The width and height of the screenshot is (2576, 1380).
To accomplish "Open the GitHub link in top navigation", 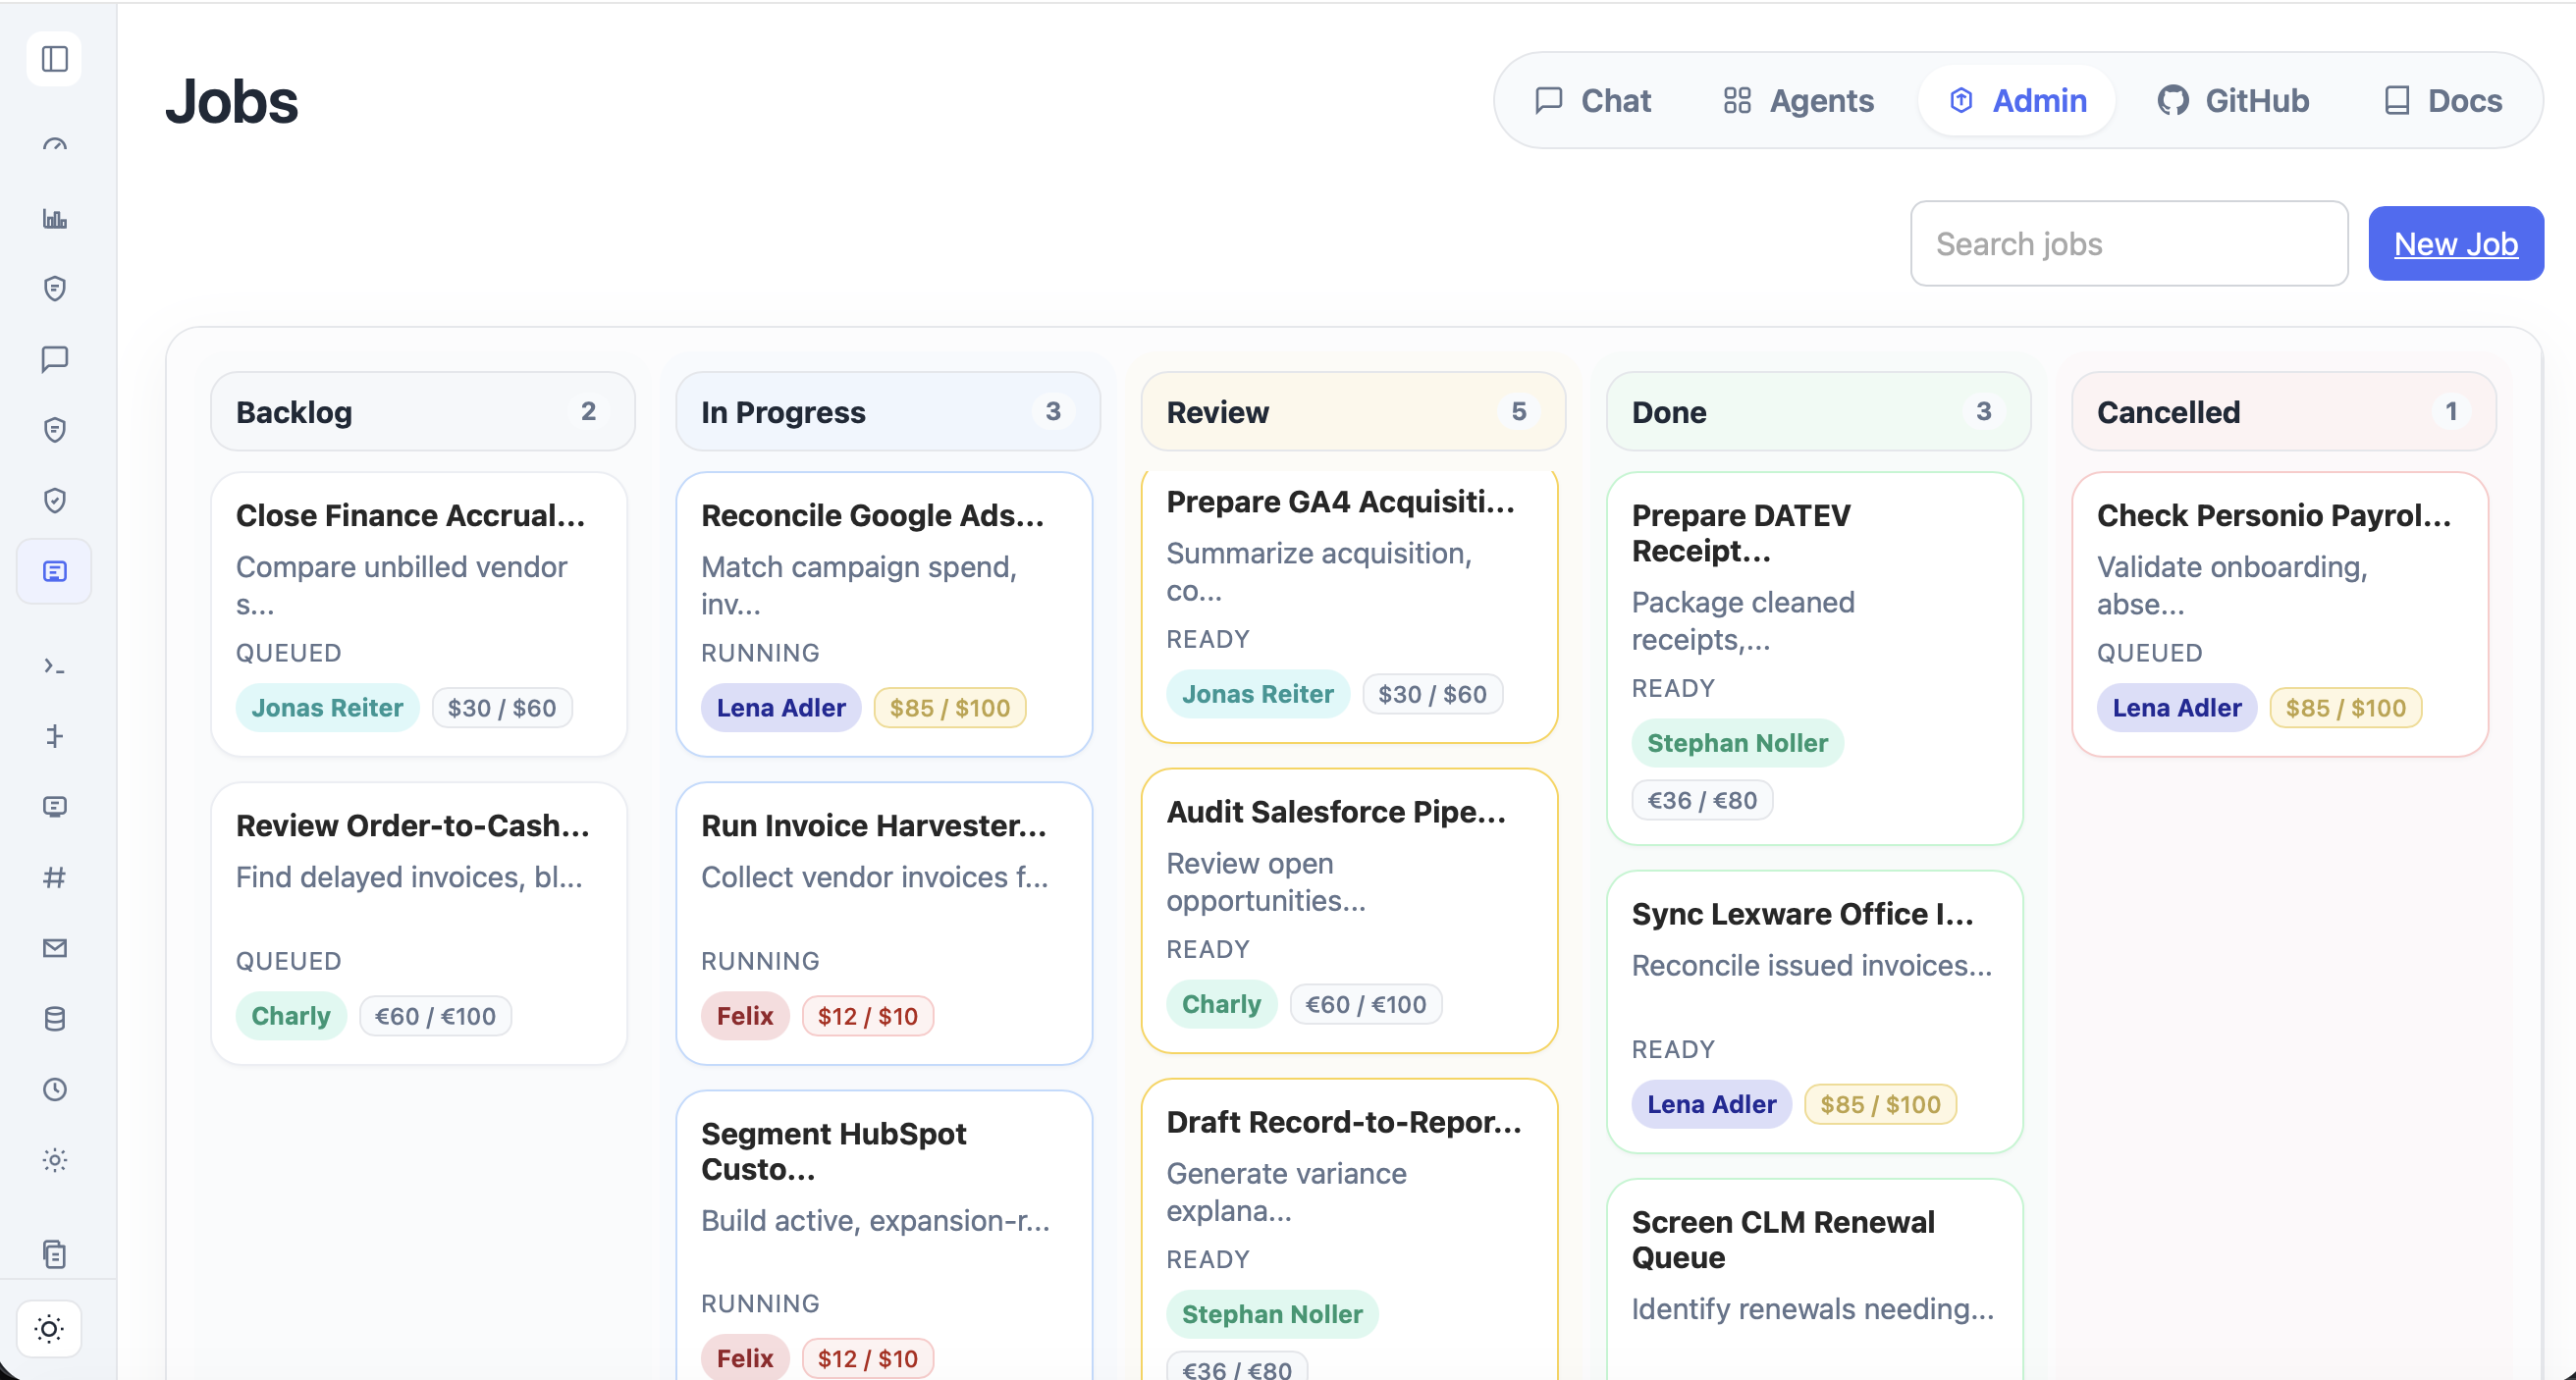I will (x=2233, y=101).
